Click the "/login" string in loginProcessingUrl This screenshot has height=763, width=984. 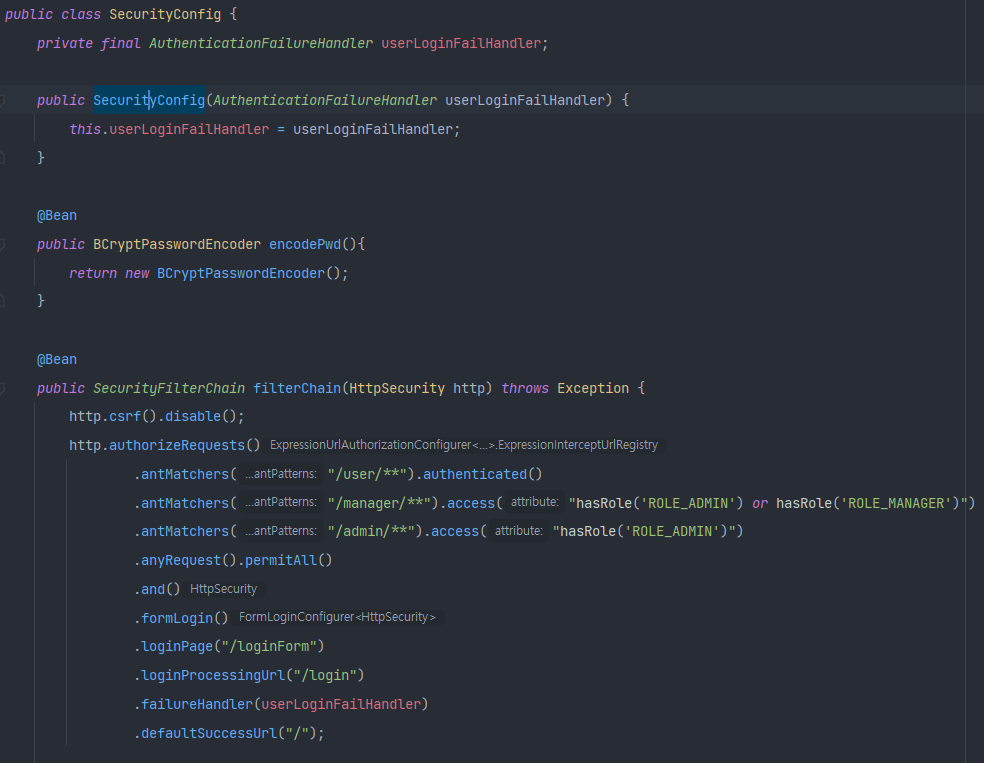[325, 675]
